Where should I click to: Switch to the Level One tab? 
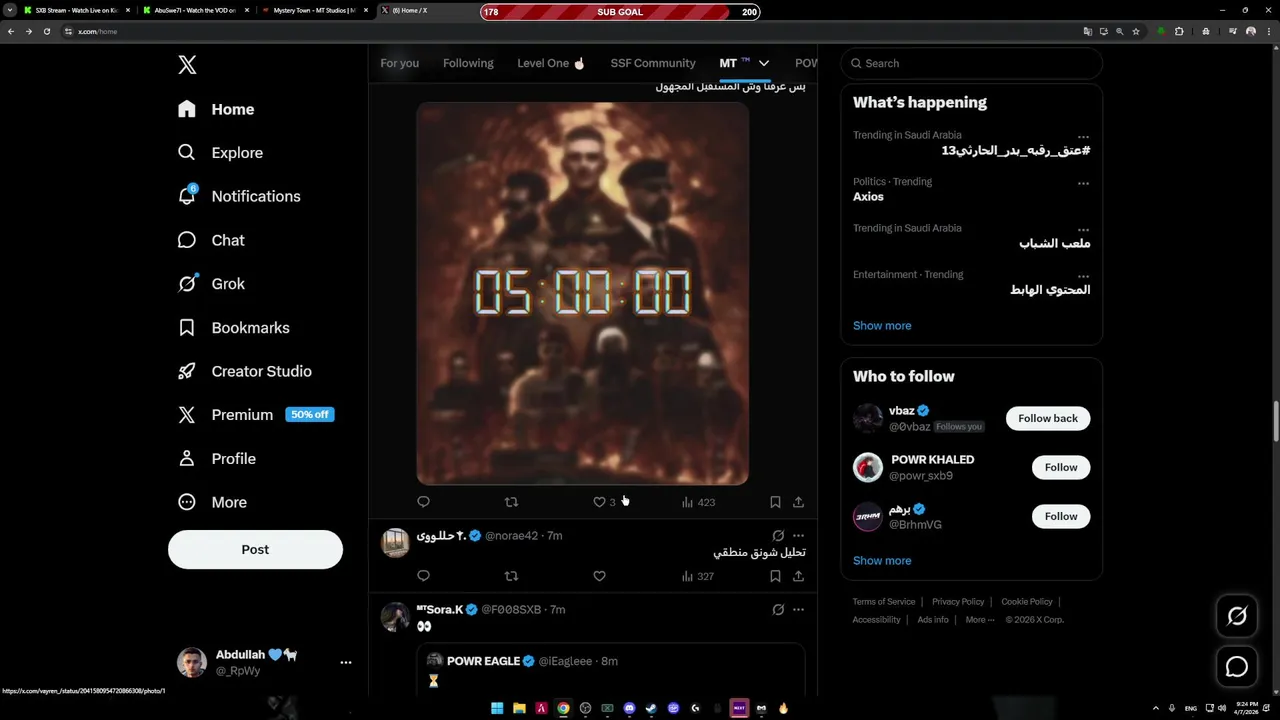point(551,63)
